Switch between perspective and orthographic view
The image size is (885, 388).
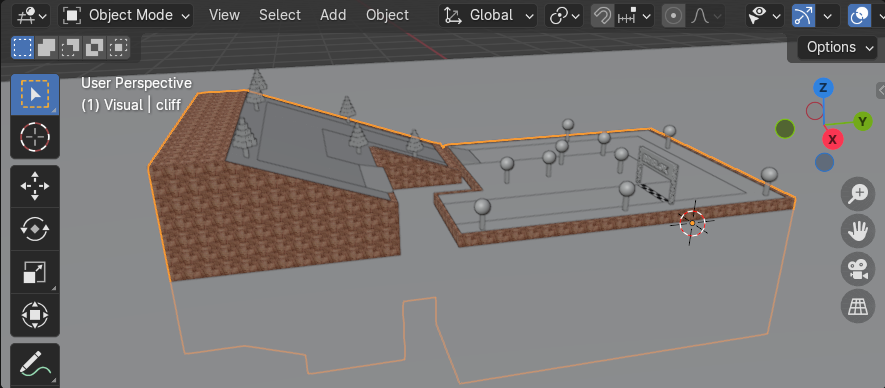[x=858, y=307]
